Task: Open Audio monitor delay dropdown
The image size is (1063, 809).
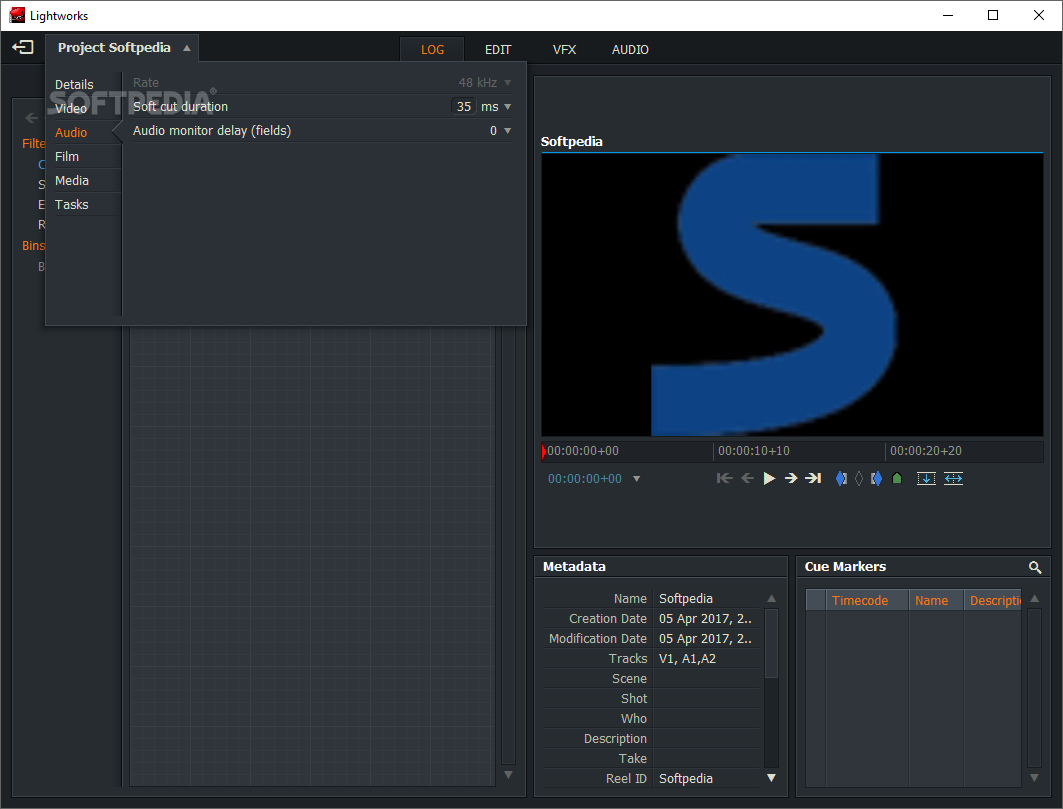Action: [x=508, y=130]
